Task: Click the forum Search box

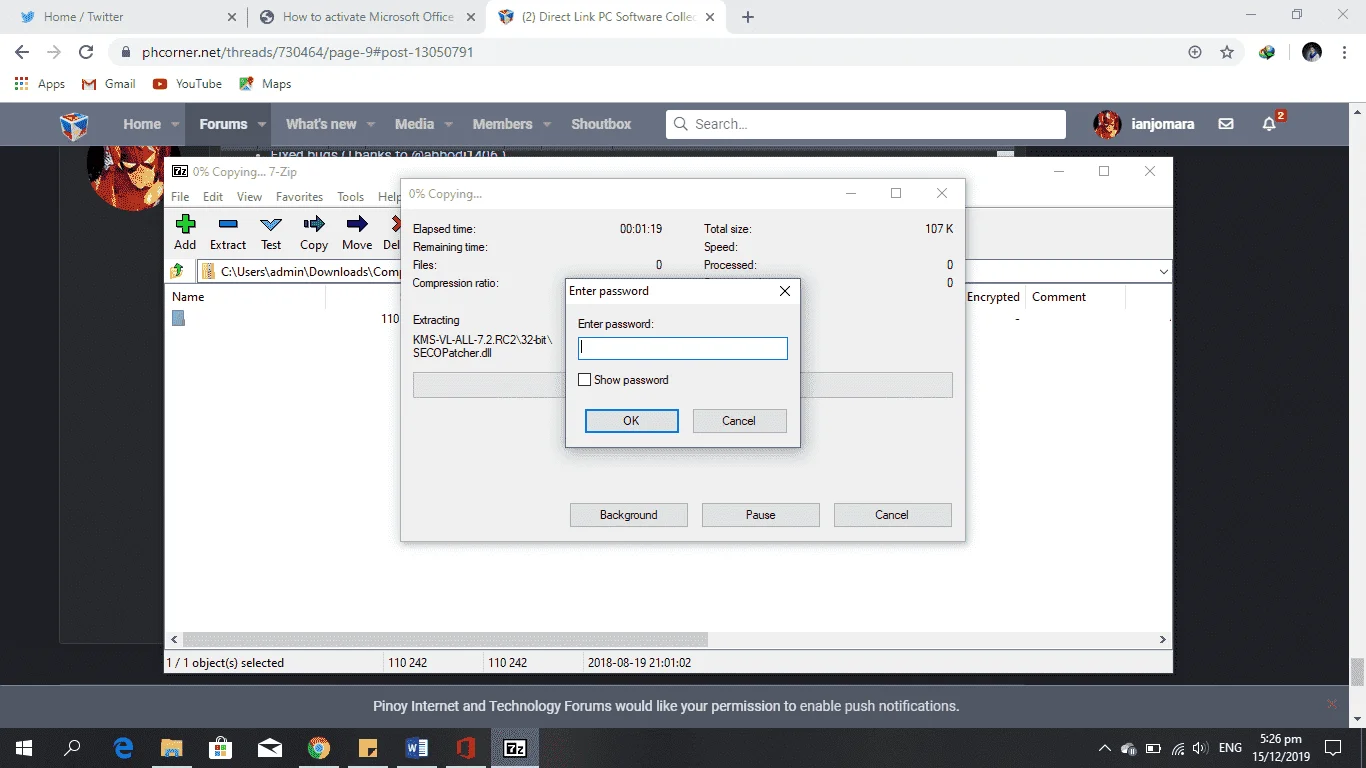Action: 866,124
